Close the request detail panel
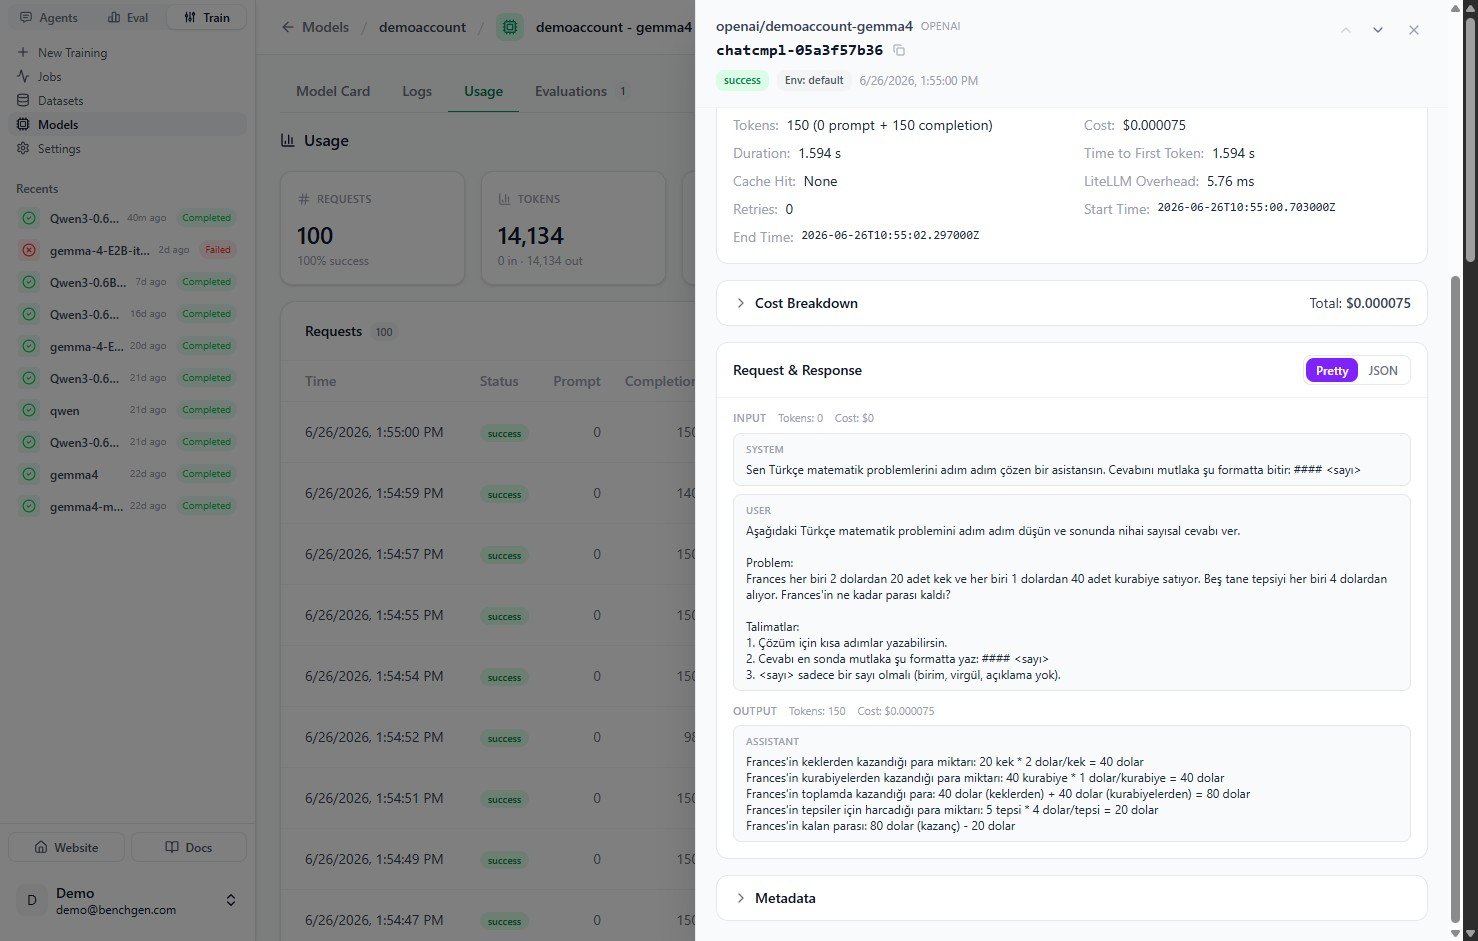Viewport: 1478px width, 941px height. click(x=1414, y=30)
